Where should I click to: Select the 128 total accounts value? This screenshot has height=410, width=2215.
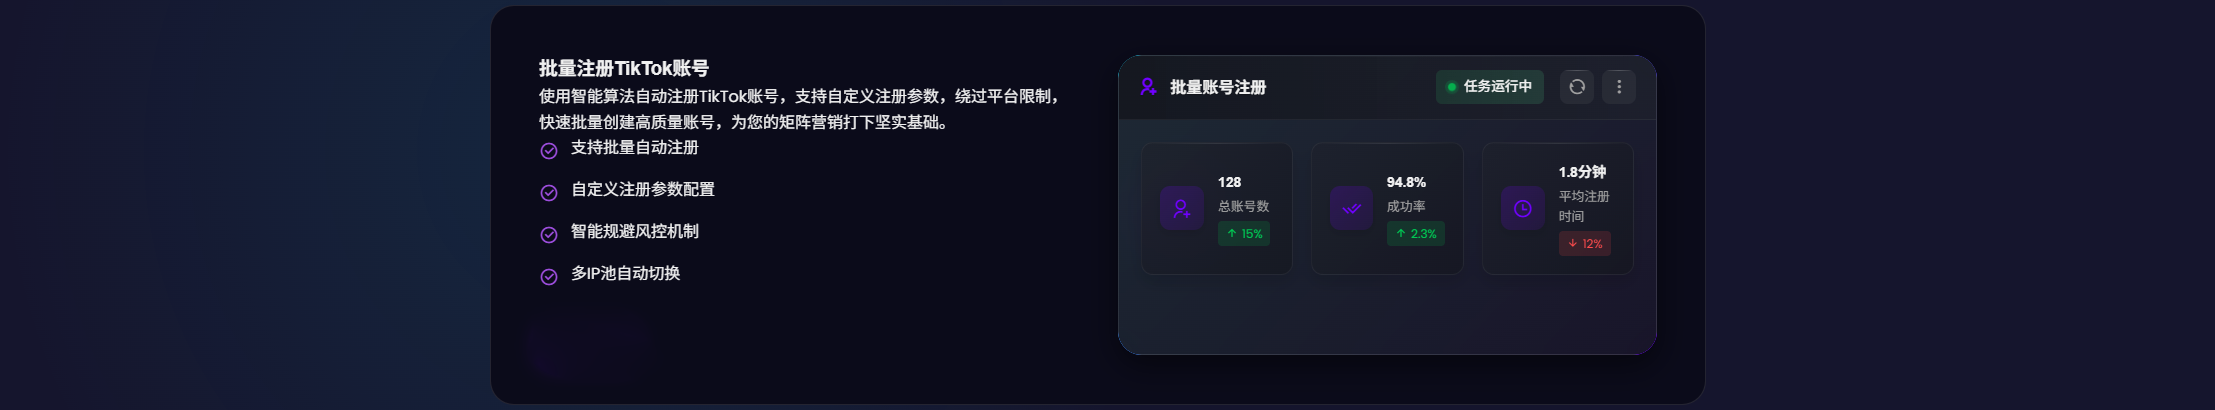tap(1229, 182)
